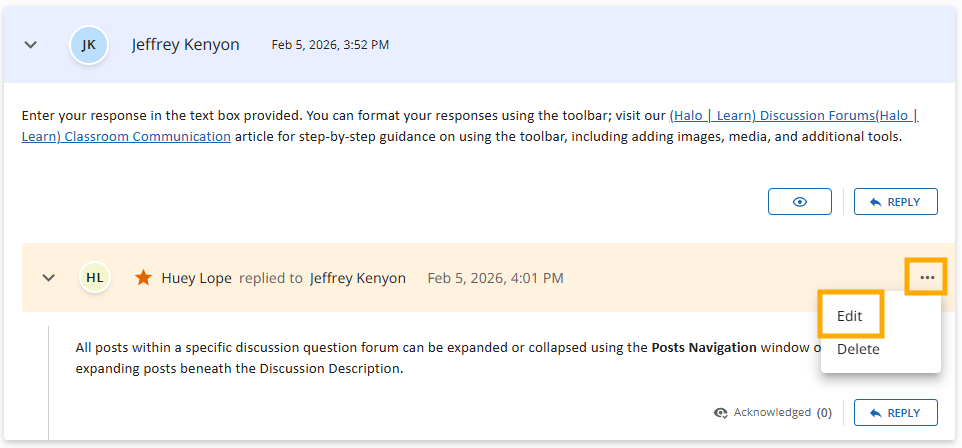Open the Halo Learn Discussion Forums link
The height and width of the screenshot is (448, 962).
[790, 116]
